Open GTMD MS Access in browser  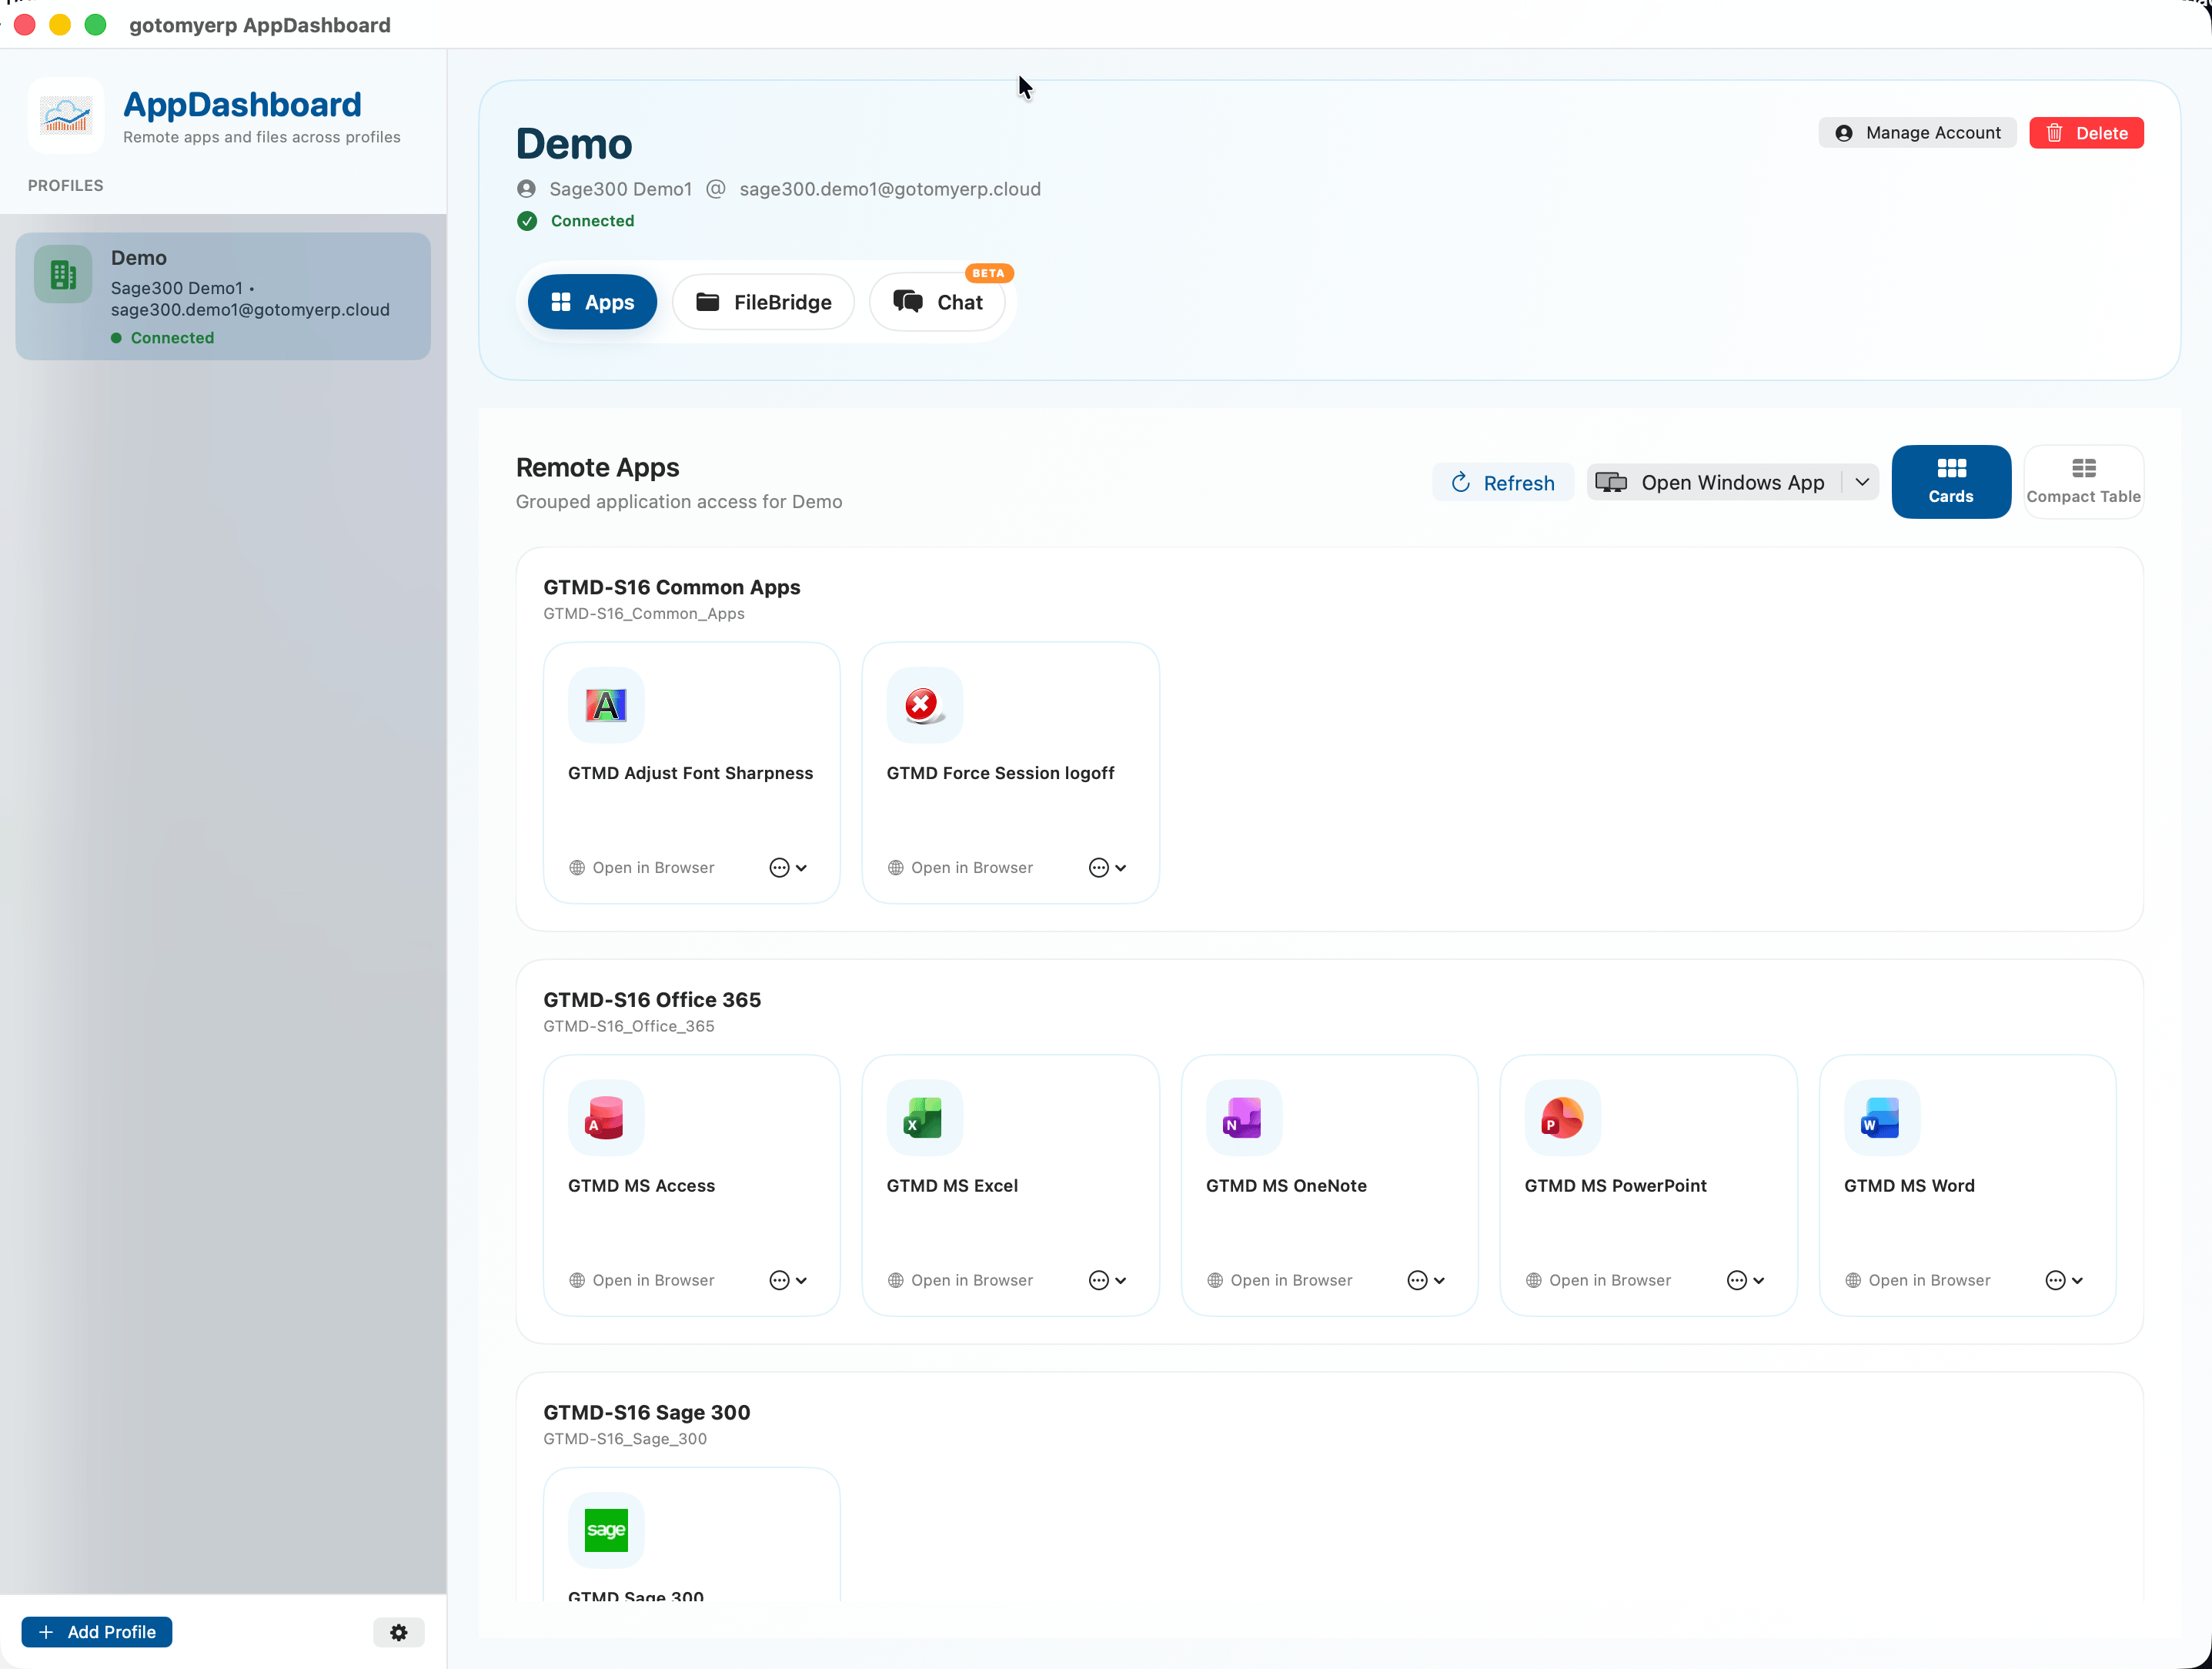pos(642,1280)
